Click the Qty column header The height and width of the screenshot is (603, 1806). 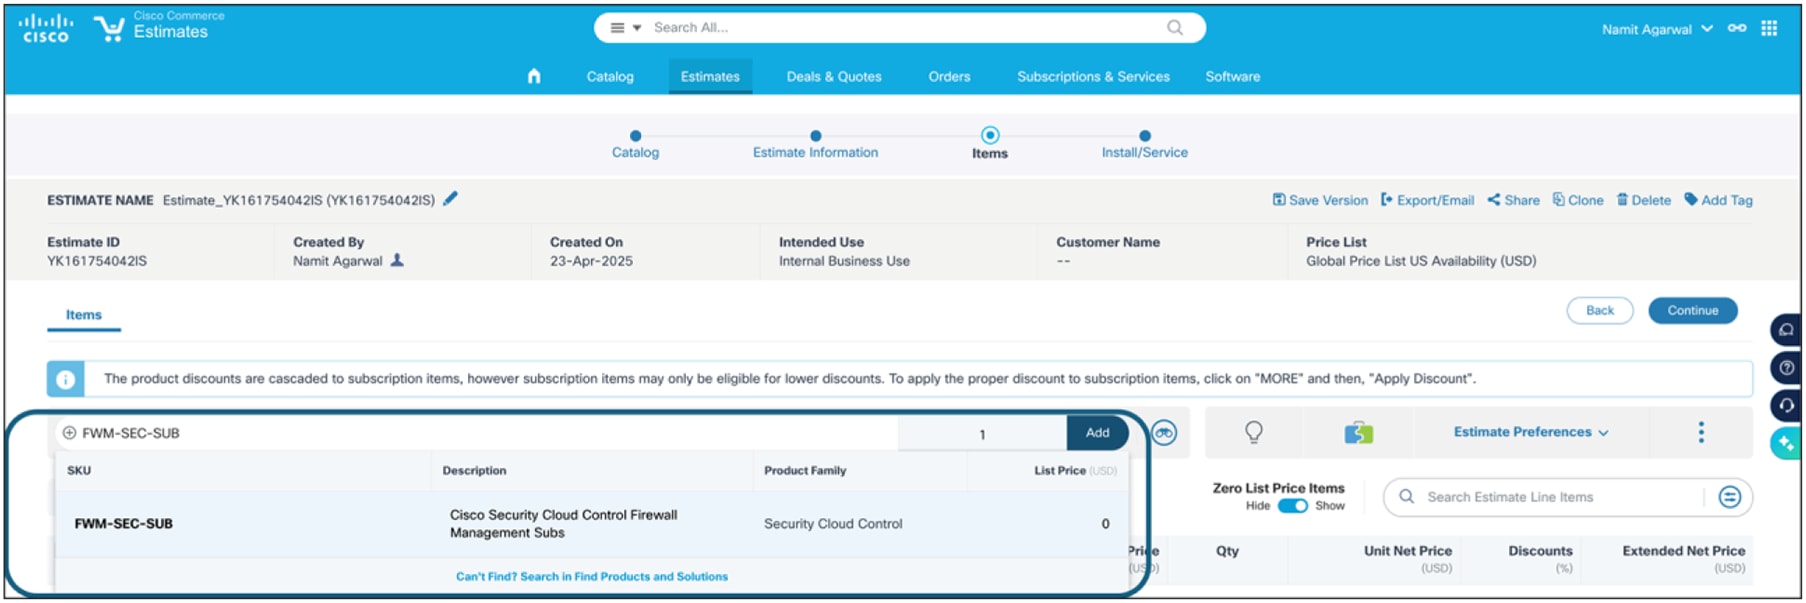click(1227, 551)
